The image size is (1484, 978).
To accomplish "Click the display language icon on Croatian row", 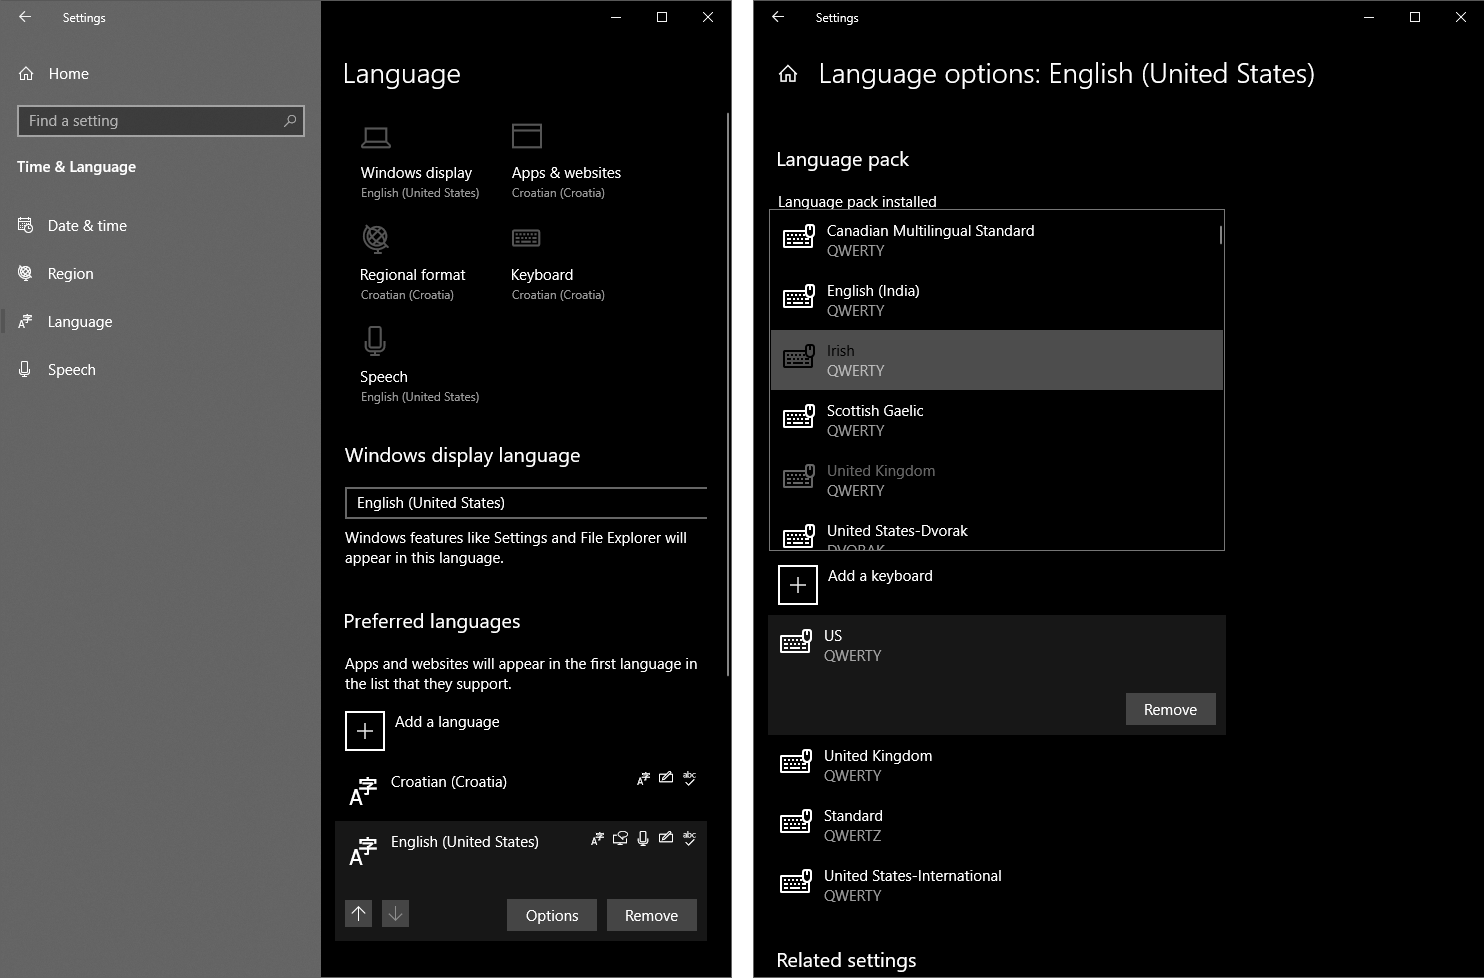I will click(643, 778).
